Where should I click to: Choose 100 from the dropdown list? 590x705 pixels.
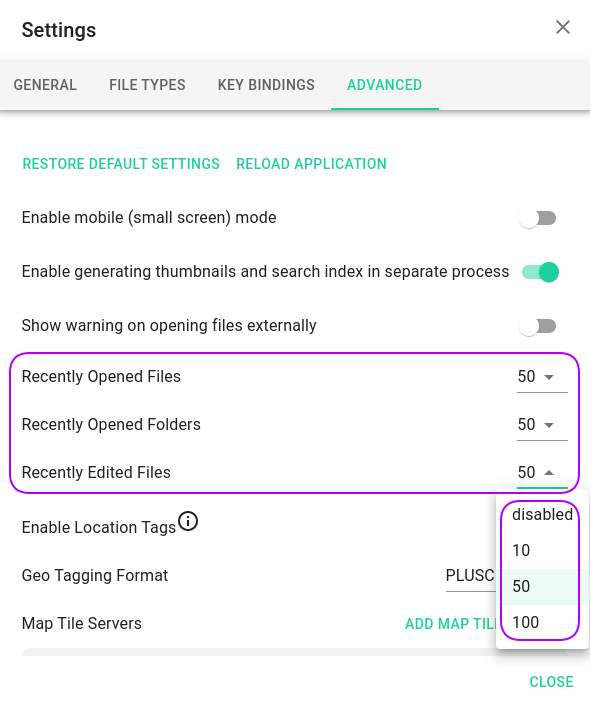coord(542,623)
